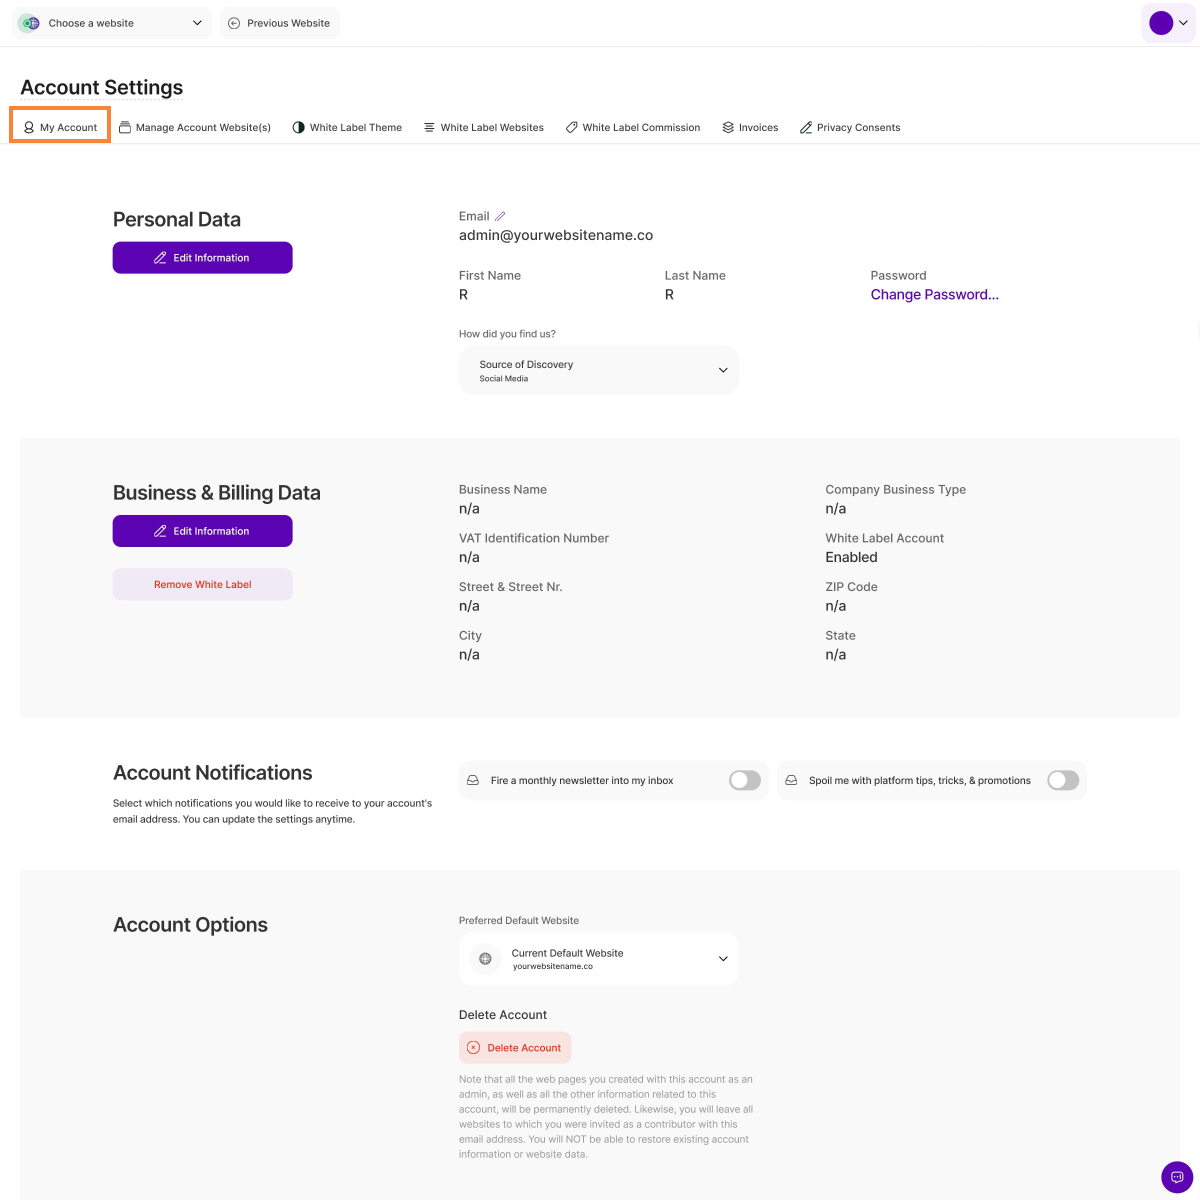Click the pencil icon next to Email
Viewport: 1200px width, 1200px height.
pyautogui.click(x=500, y=216)
